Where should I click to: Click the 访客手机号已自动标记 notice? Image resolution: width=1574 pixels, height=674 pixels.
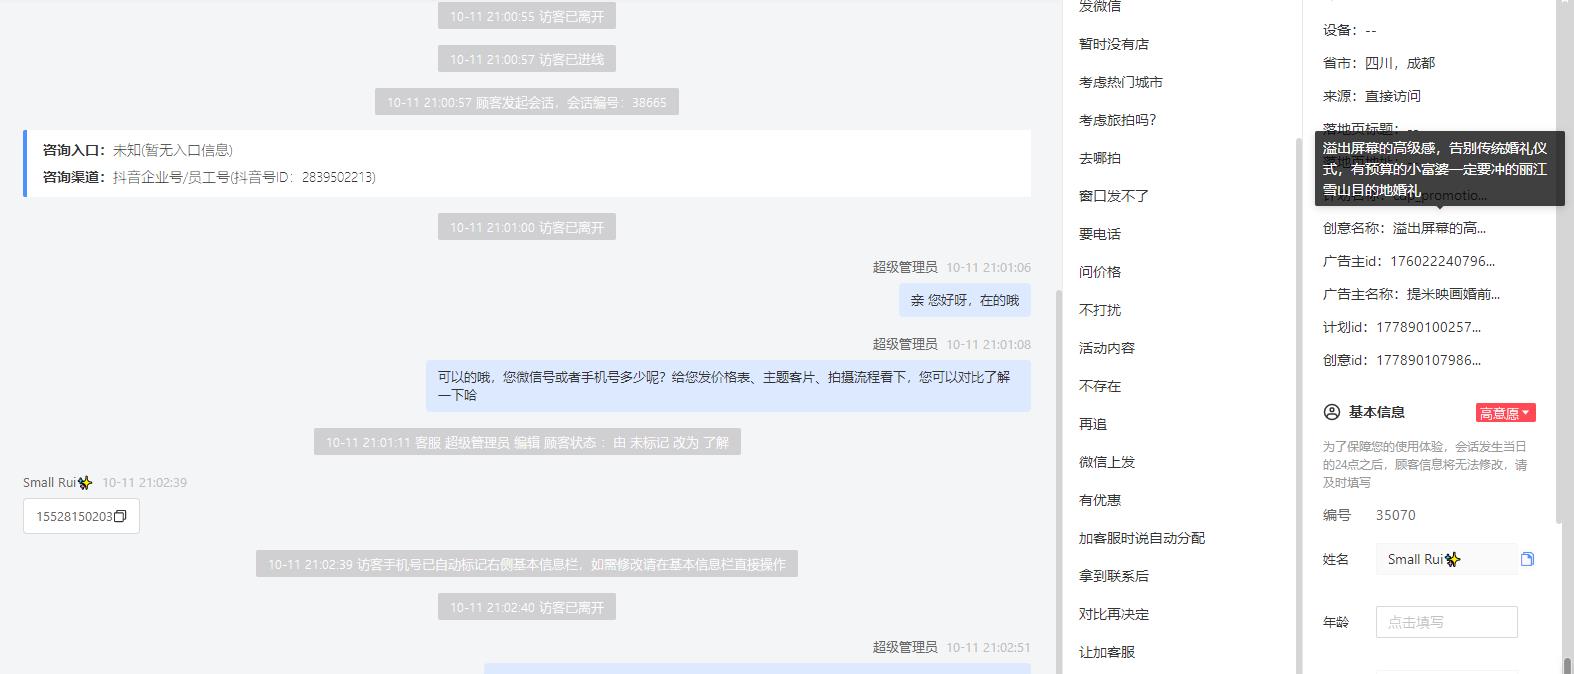pos(527,564)
